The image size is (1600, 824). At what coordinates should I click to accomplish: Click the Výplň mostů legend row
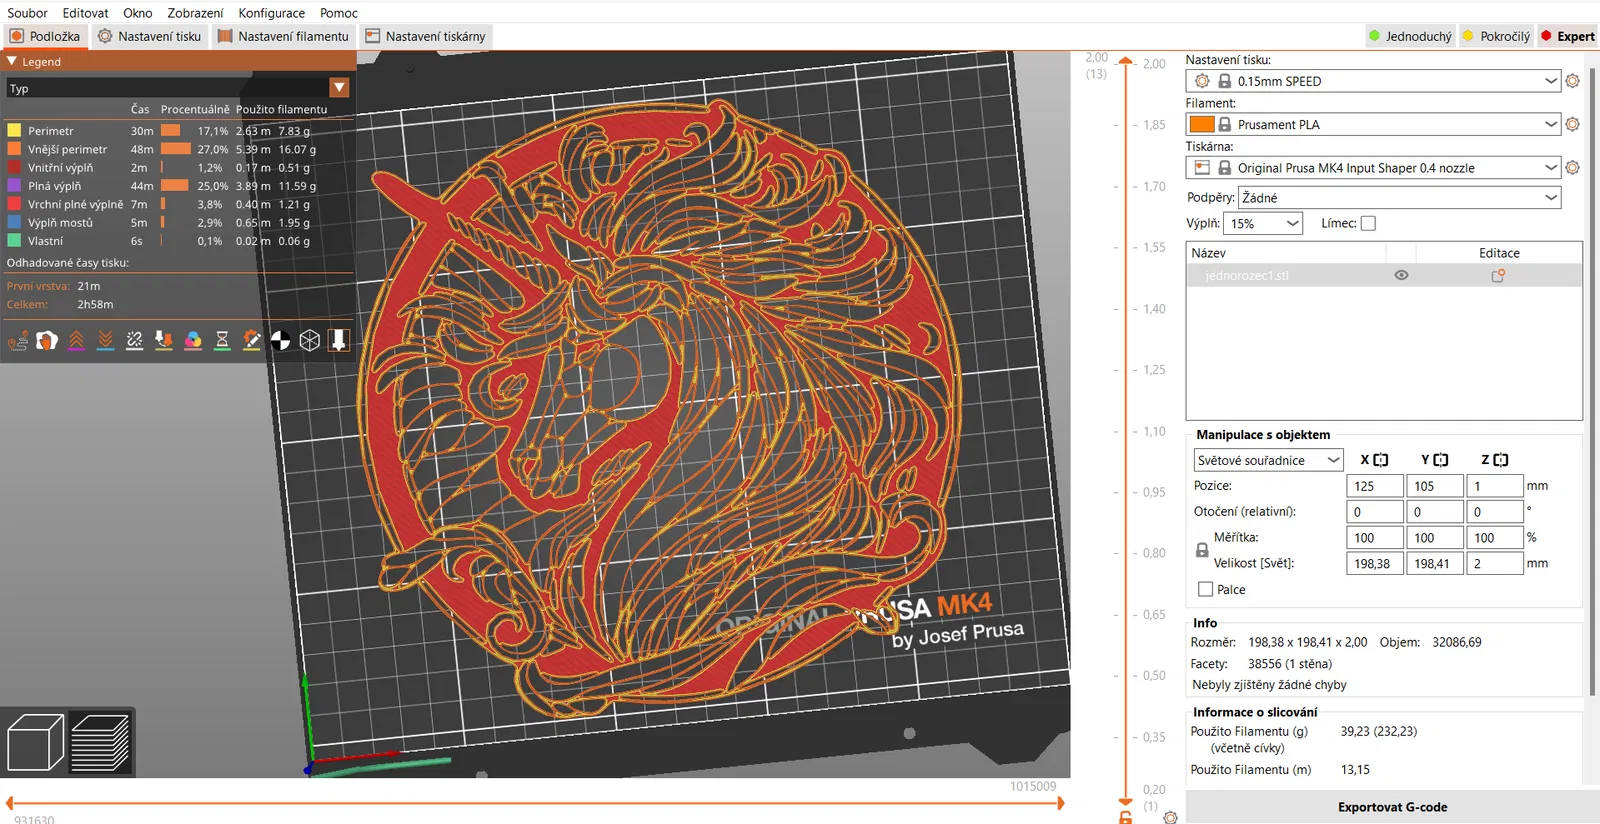tap(178, 223)
